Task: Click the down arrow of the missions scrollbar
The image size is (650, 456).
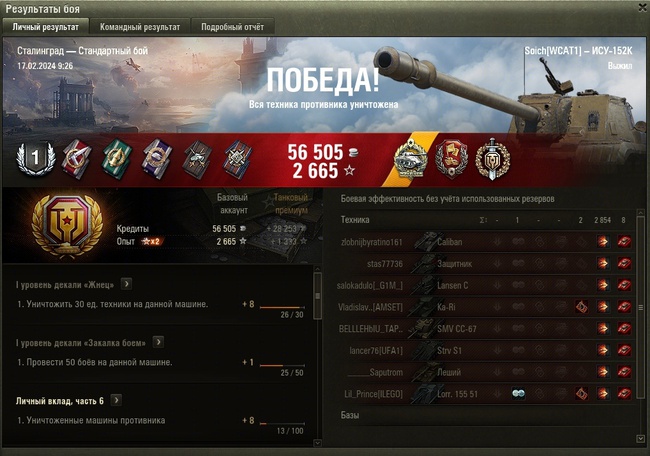Action: pos(318,443)
